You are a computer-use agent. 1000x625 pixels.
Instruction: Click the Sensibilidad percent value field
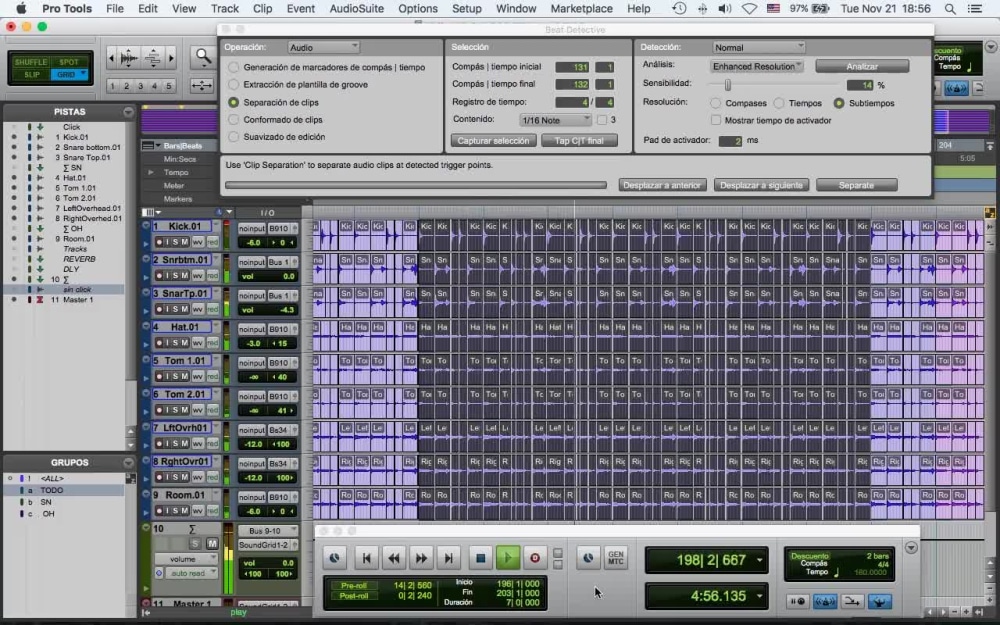860,85
